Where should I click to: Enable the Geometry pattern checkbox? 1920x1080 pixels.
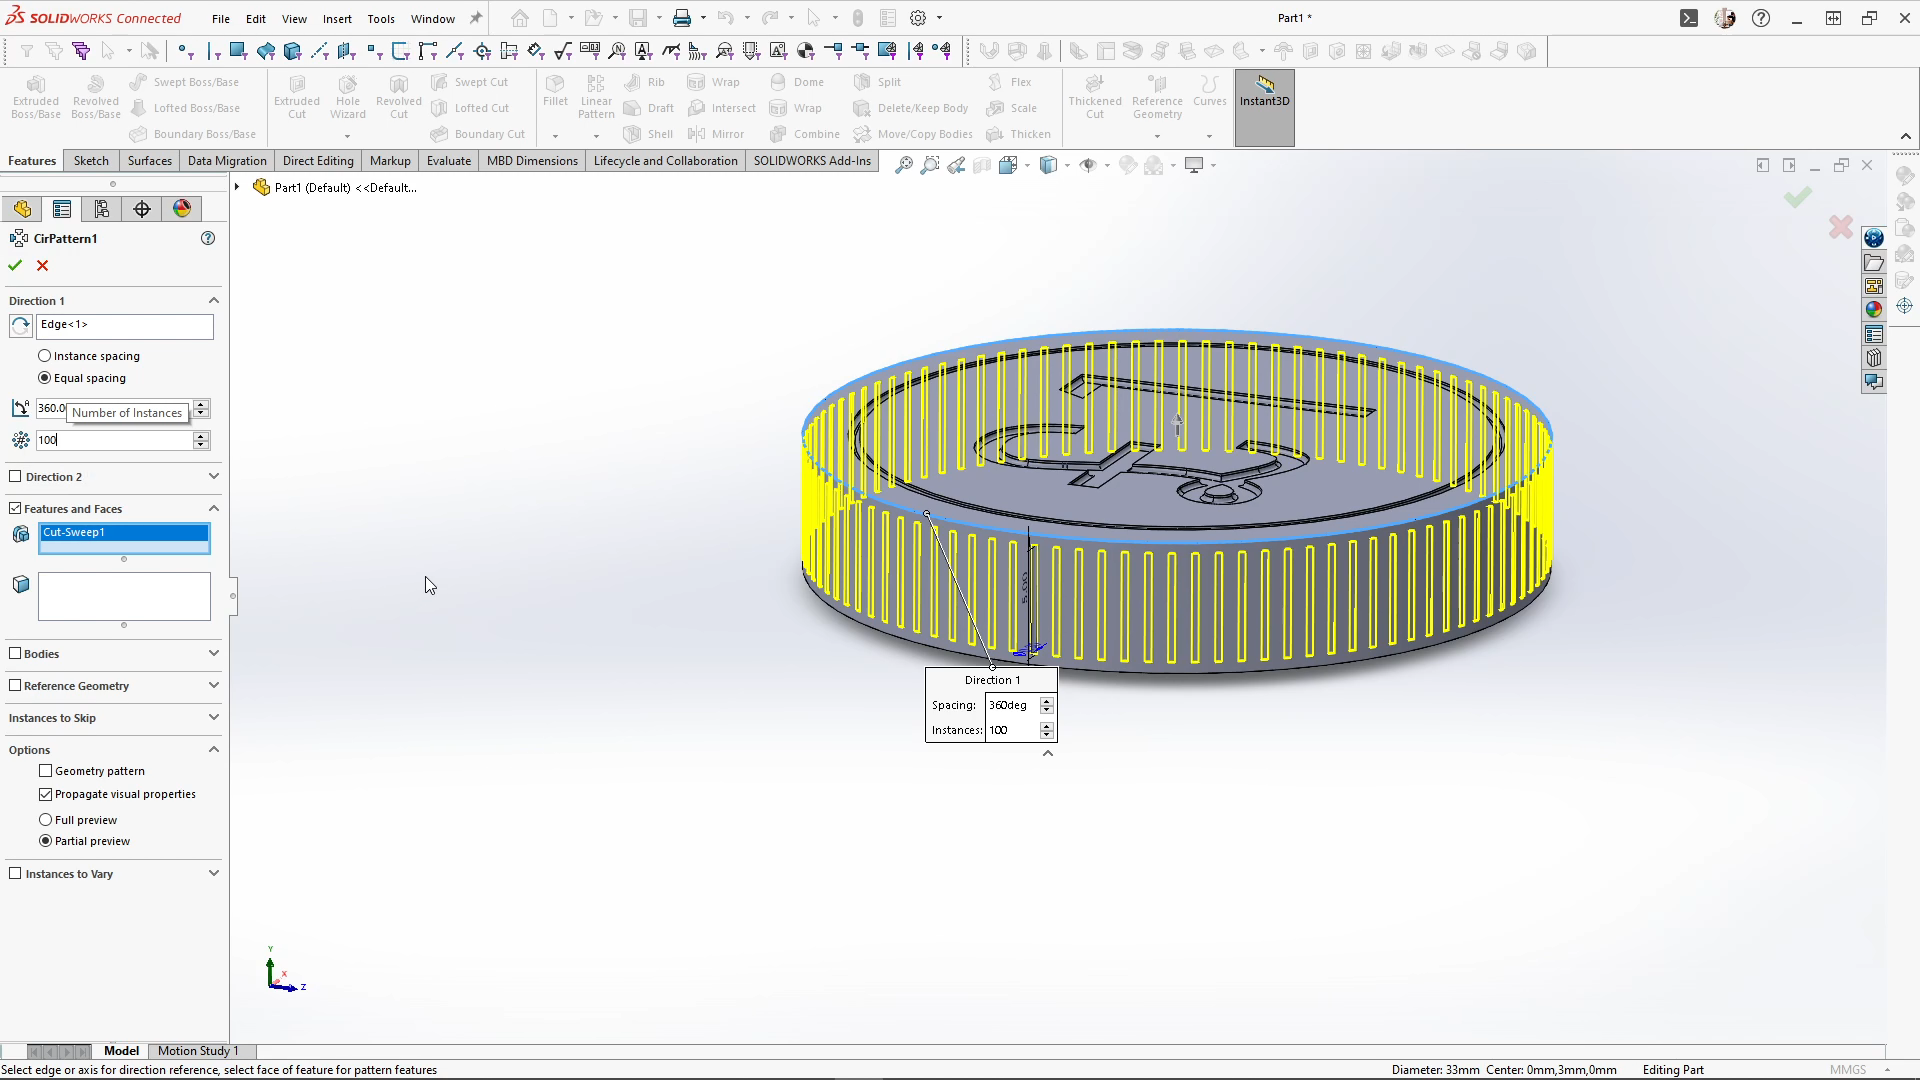[x=46, y=771]
